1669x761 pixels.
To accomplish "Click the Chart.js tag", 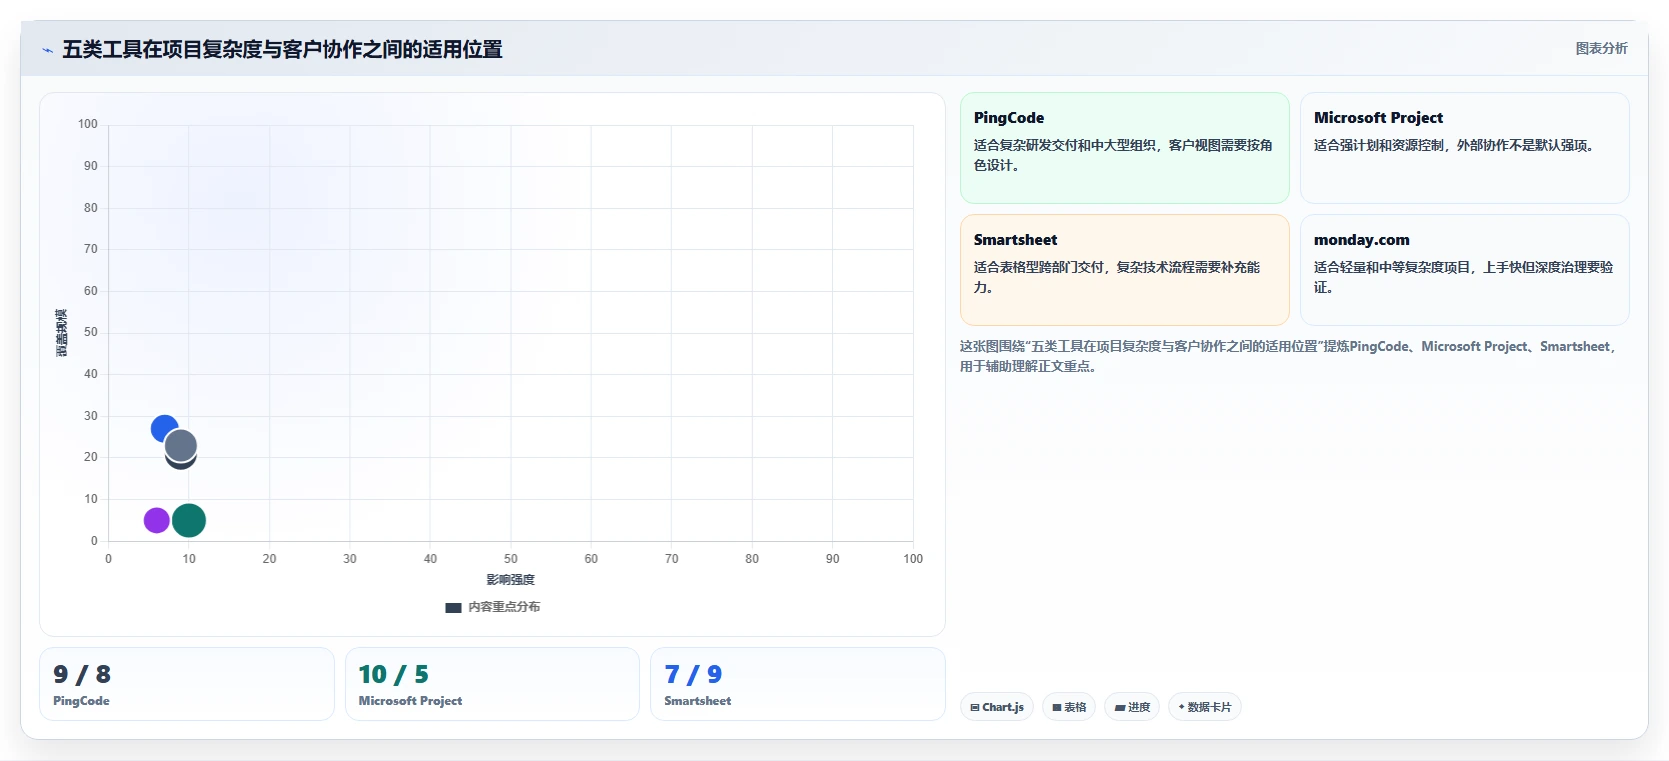I will pyautogui.click(x=997, y=707).
